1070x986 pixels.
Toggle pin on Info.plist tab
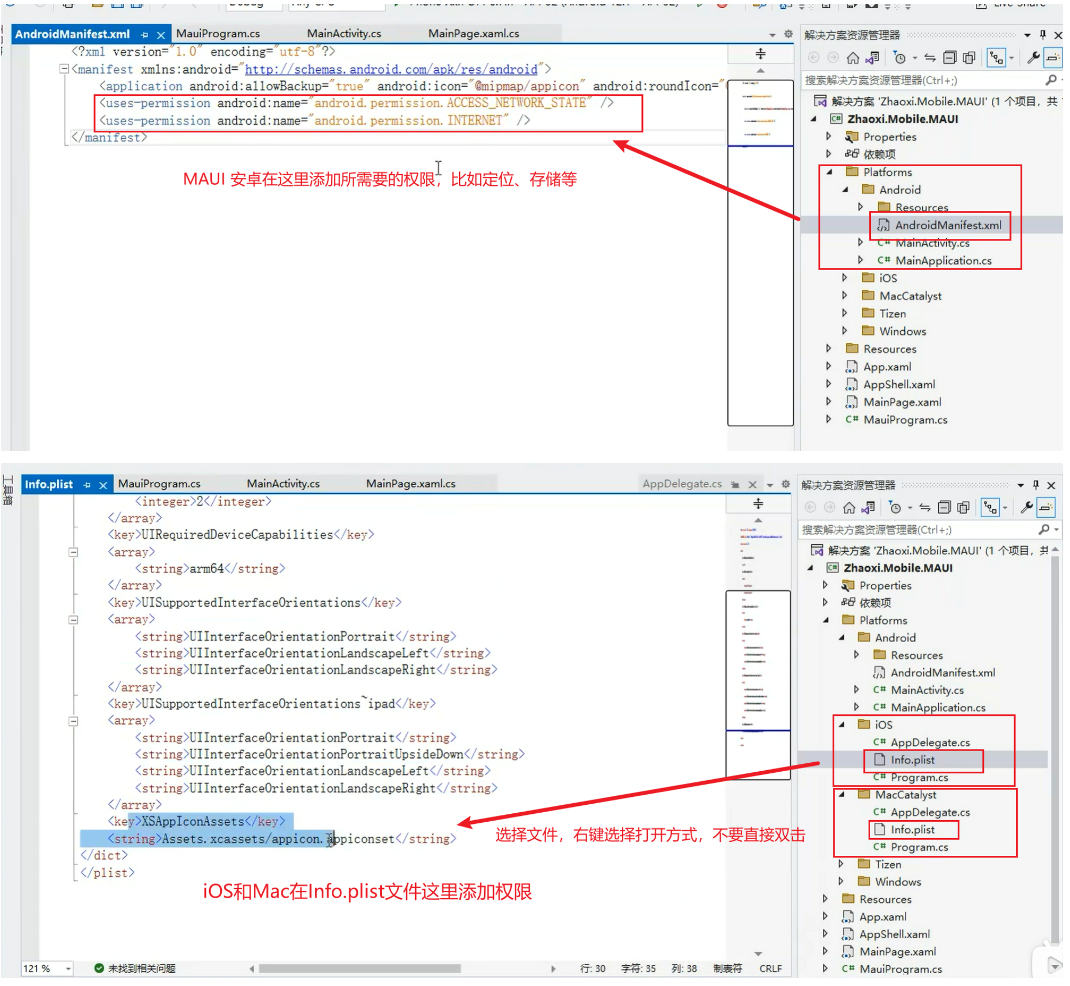coord(87,485)
